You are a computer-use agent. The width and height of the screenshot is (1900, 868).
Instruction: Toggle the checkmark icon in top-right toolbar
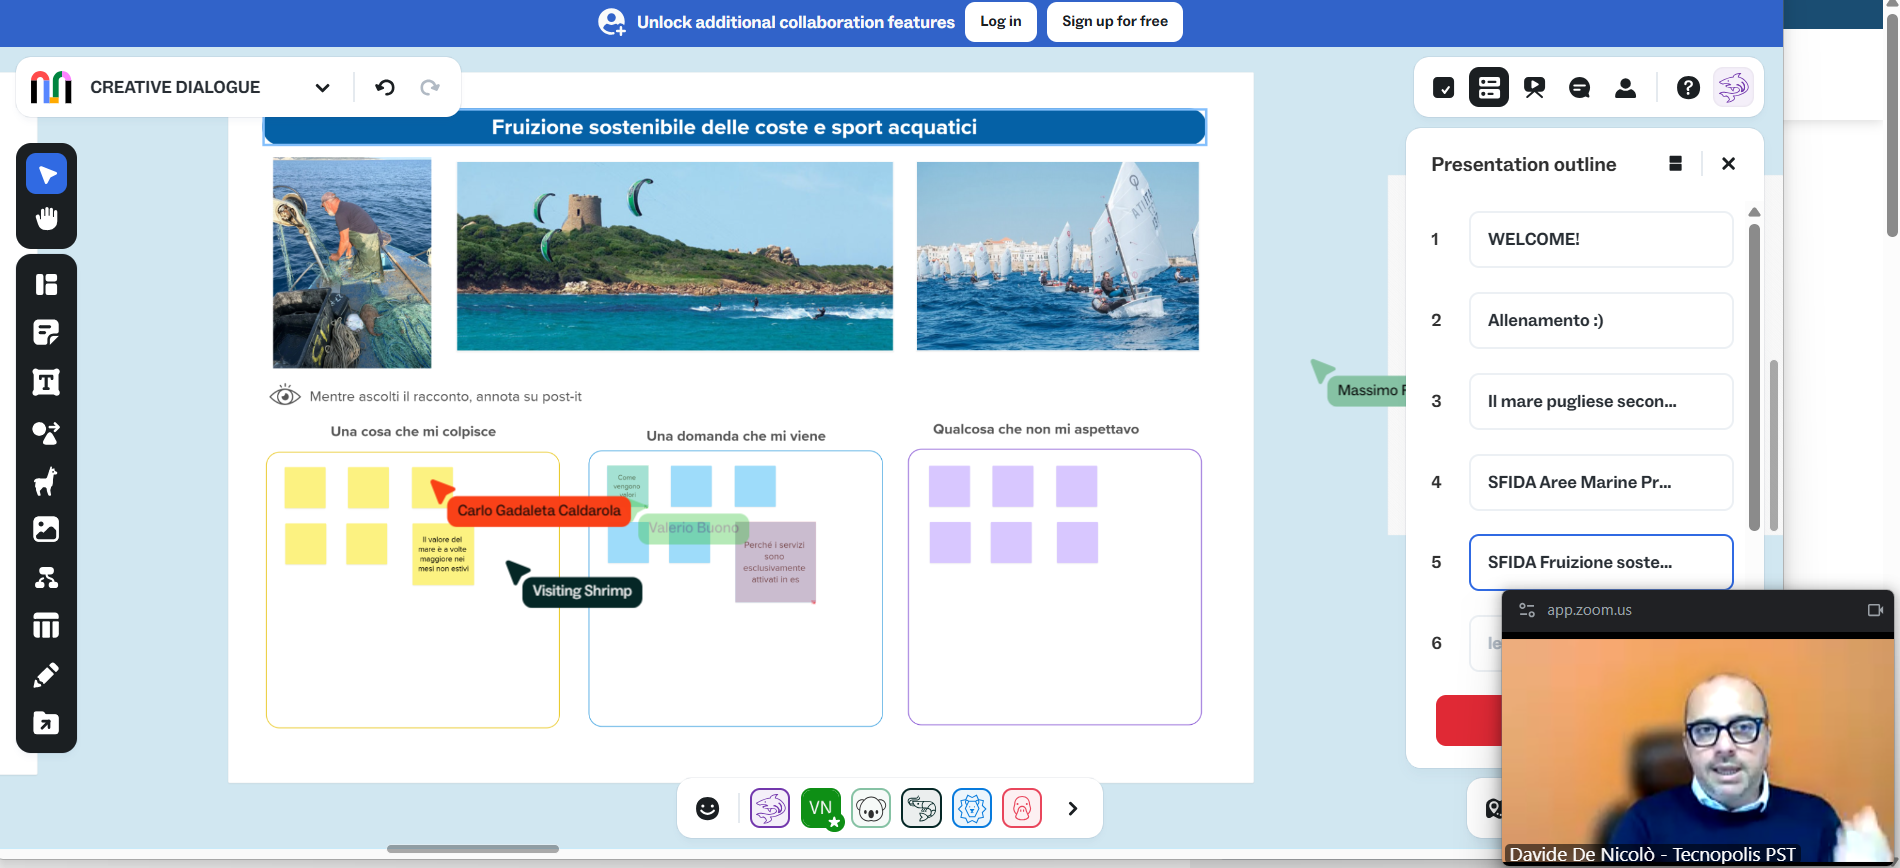(1443, 88)
